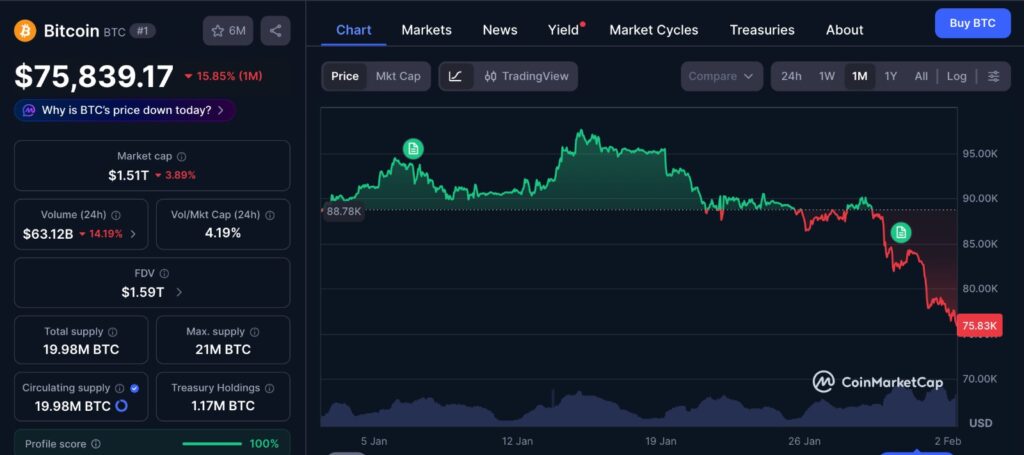Click the 1.17M BTC treasury holdings value
The height and width of the screenshot is (455, 1024).
click(x=223, y=406)
